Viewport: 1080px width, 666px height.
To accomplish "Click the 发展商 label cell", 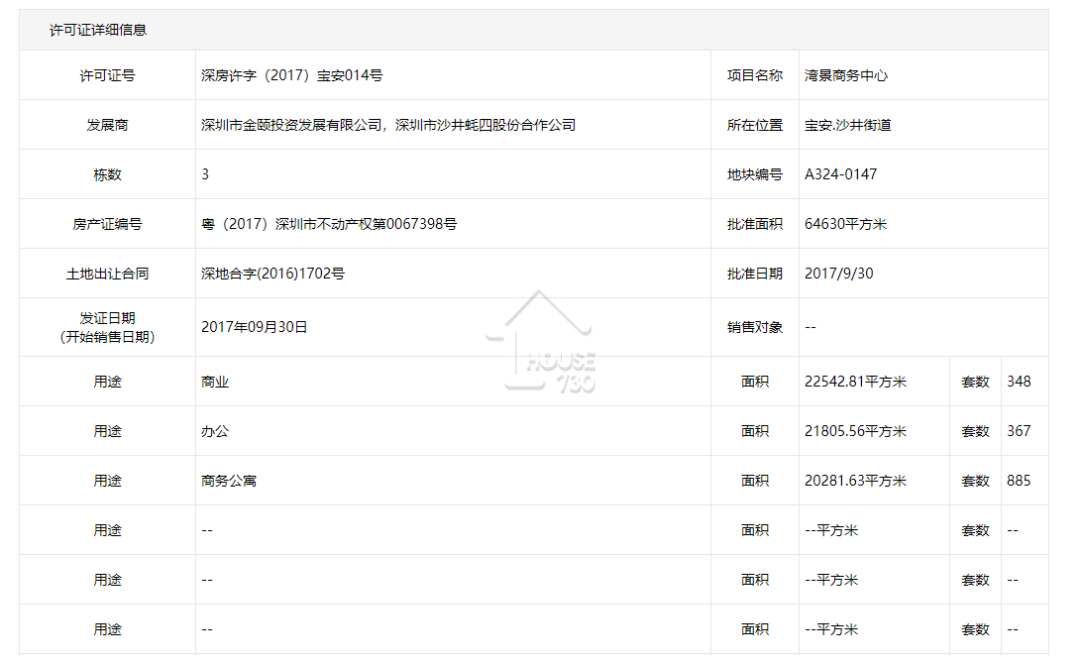I will click(x=107, y=125).
